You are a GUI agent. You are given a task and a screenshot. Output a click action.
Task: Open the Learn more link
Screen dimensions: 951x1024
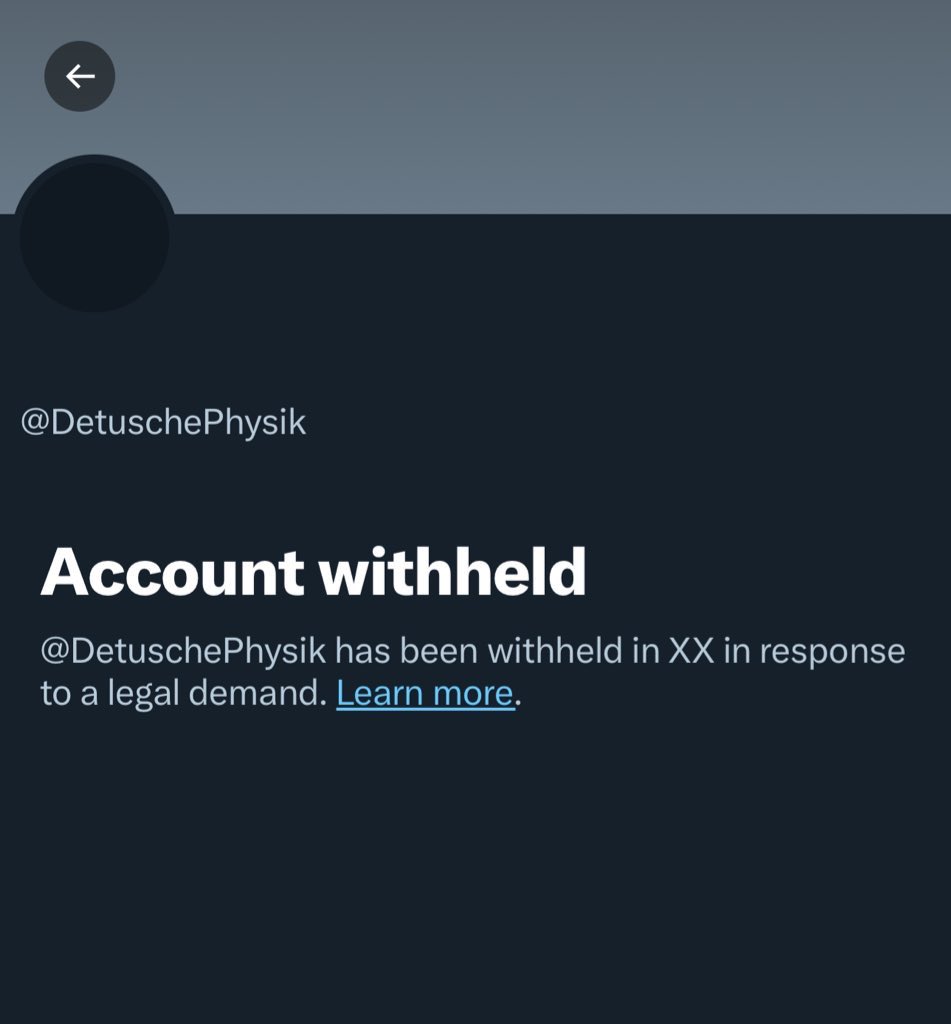tap(425, 693)
